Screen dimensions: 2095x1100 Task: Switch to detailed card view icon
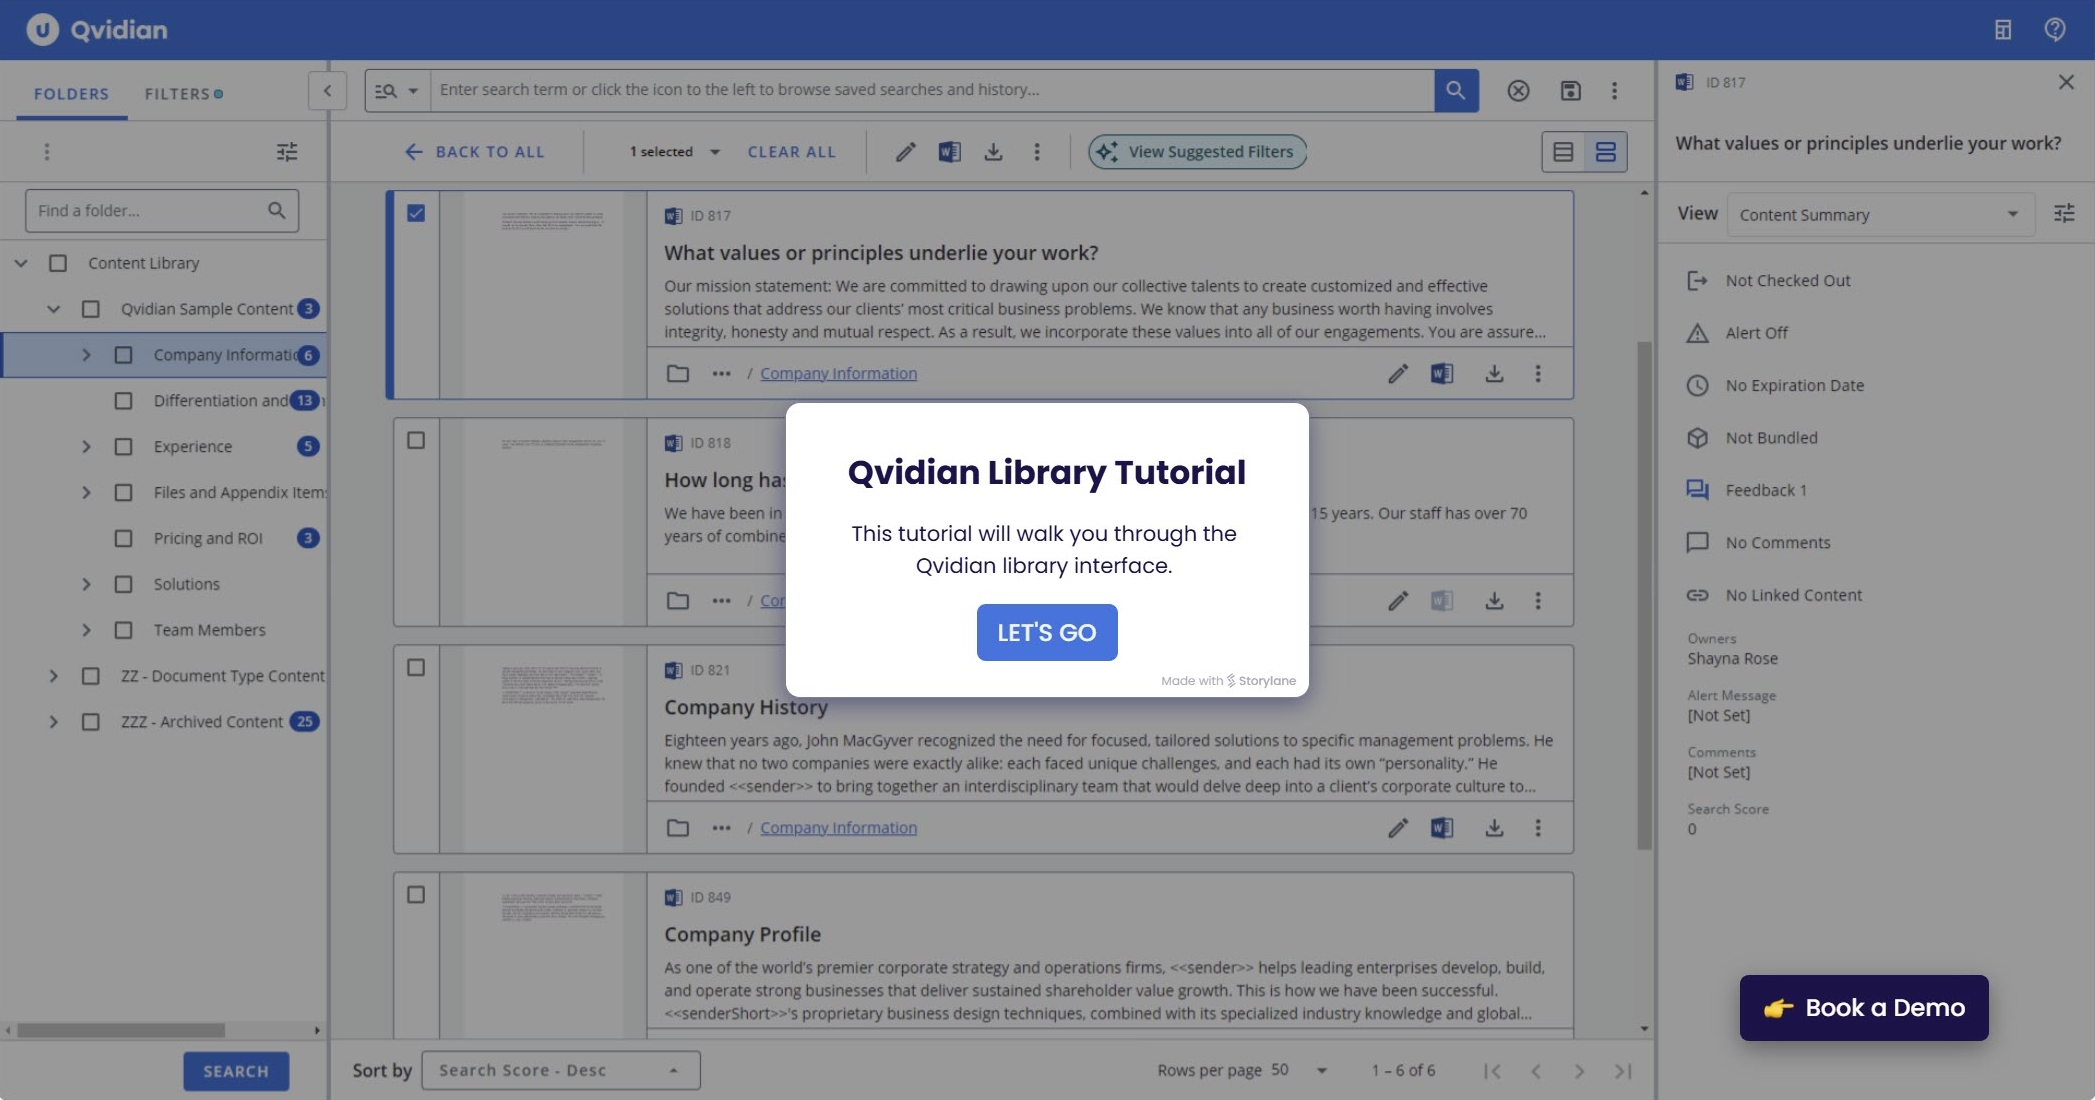(1606, 152)
